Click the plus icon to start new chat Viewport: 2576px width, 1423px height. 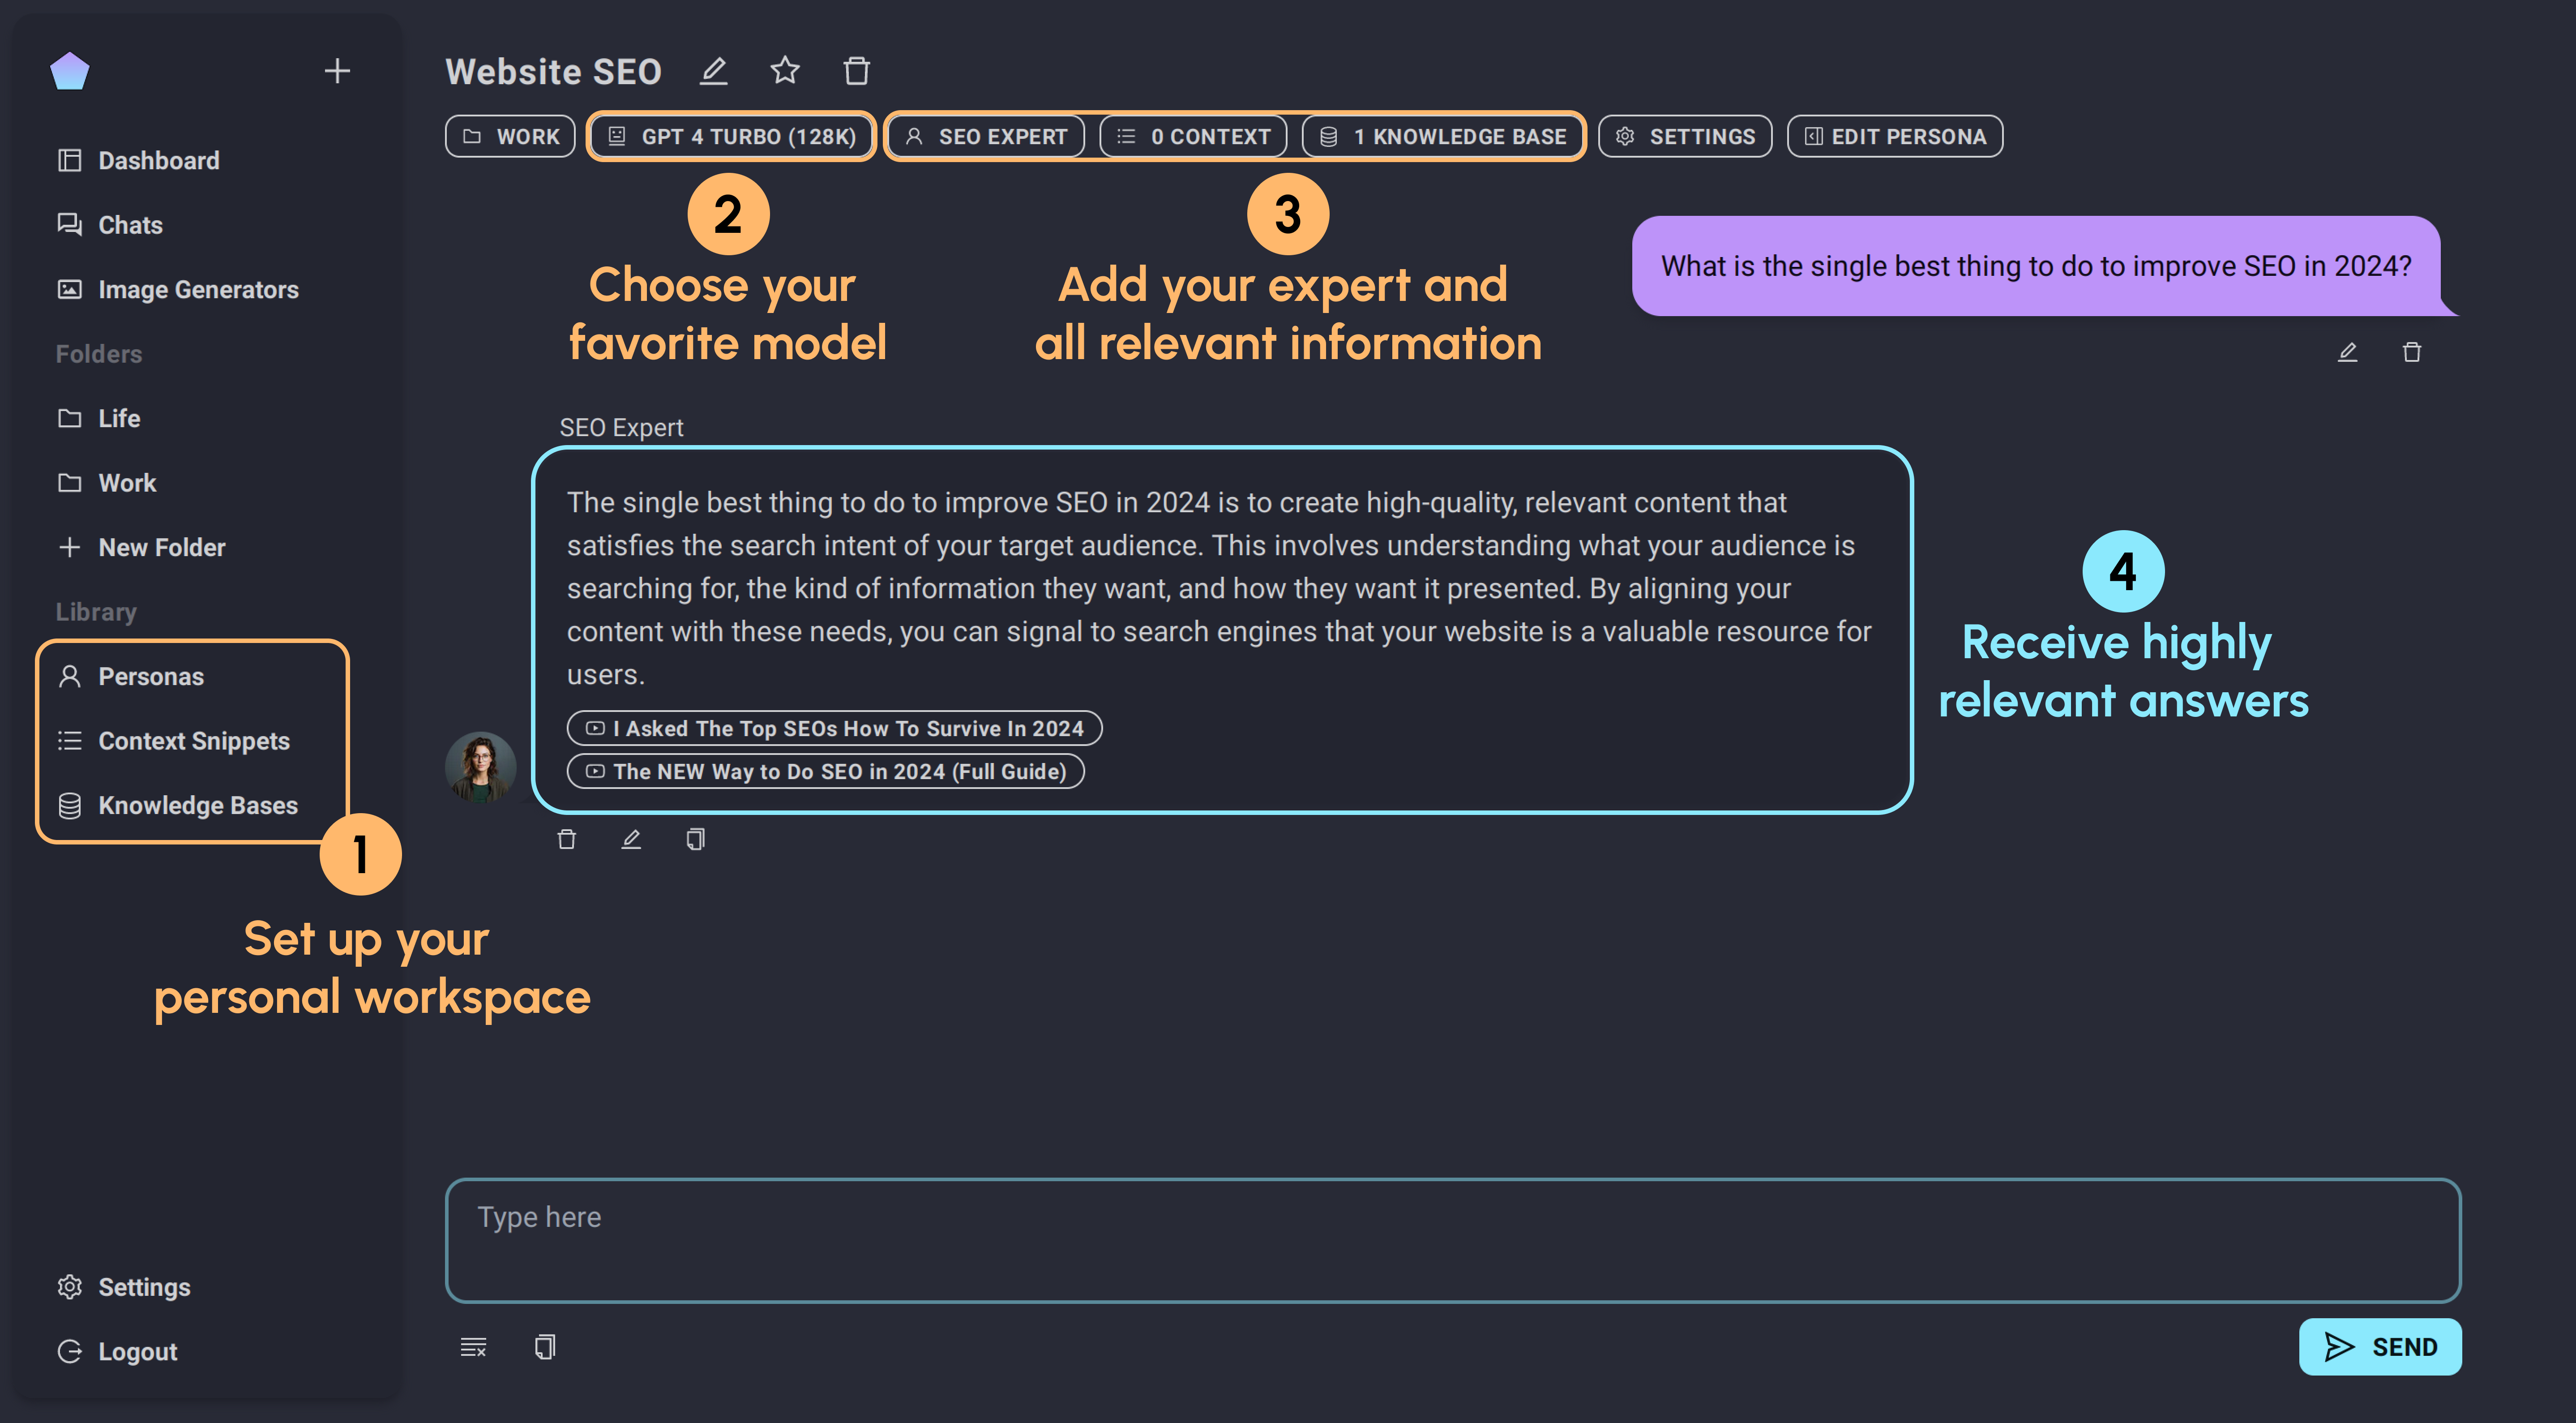click(337, 71)
